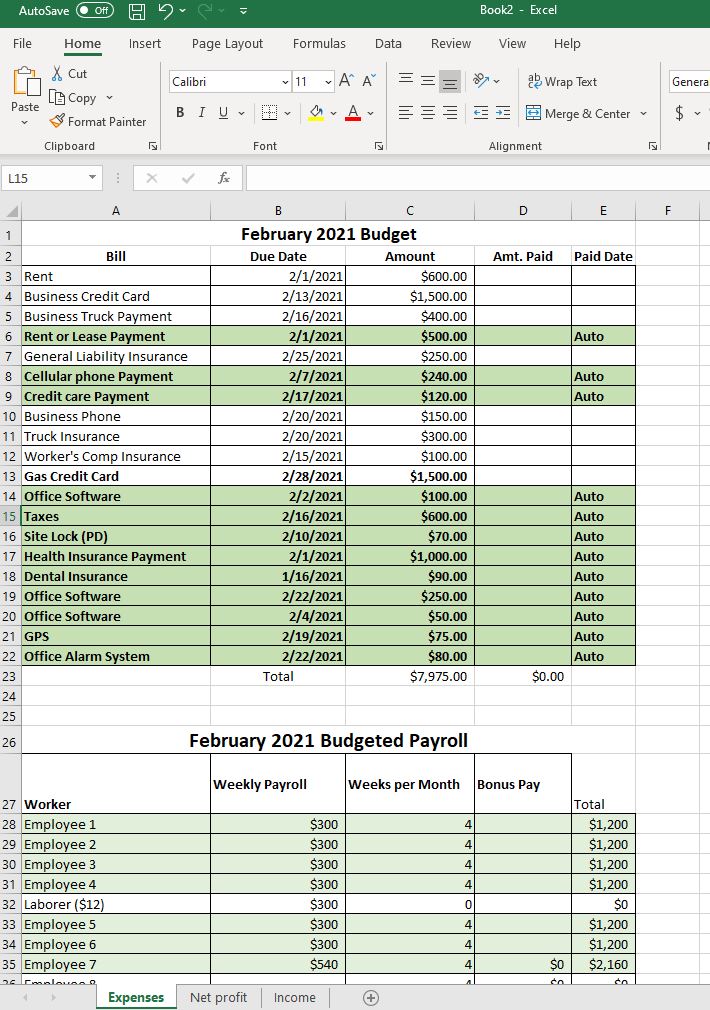Switch to Income sheet tab

pyautogui.click(x=294, y=997)
